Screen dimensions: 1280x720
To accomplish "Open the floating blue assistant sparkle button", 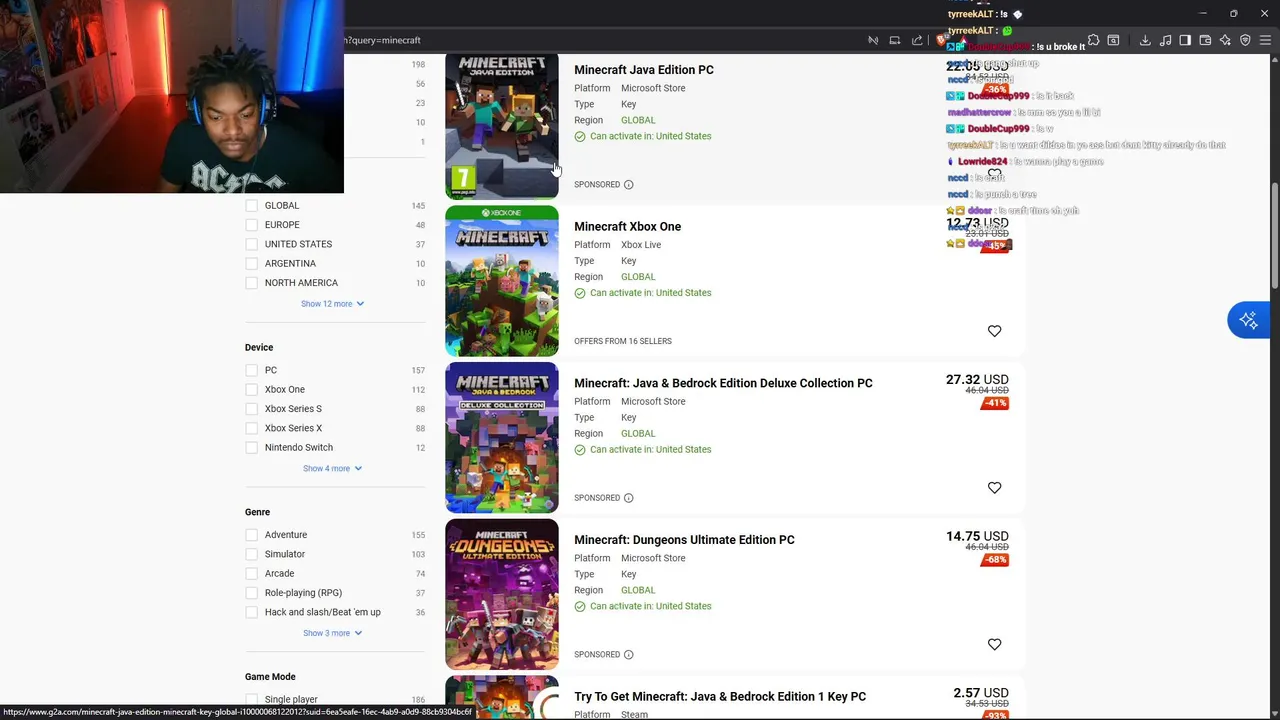I will pos(1248,320).
